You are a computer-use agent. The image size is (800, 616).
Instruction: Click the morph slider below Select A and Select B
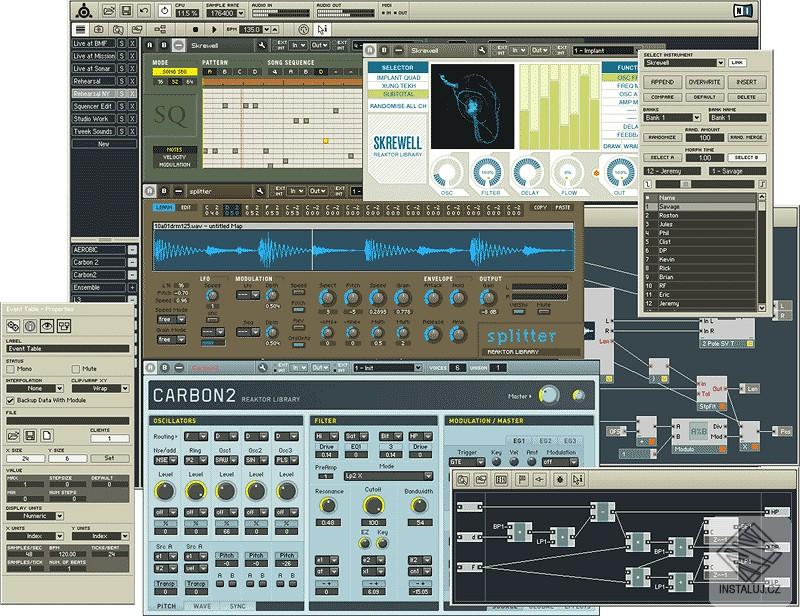[x=684, y=184]
